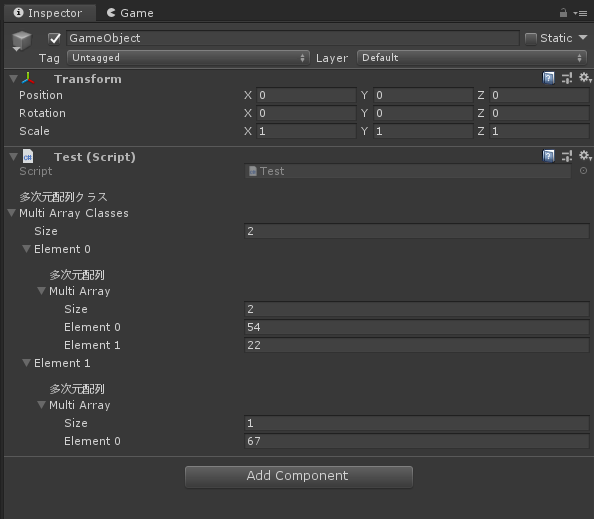Click the Scale label
Screen dimensions: 594x519
point(34,131)
